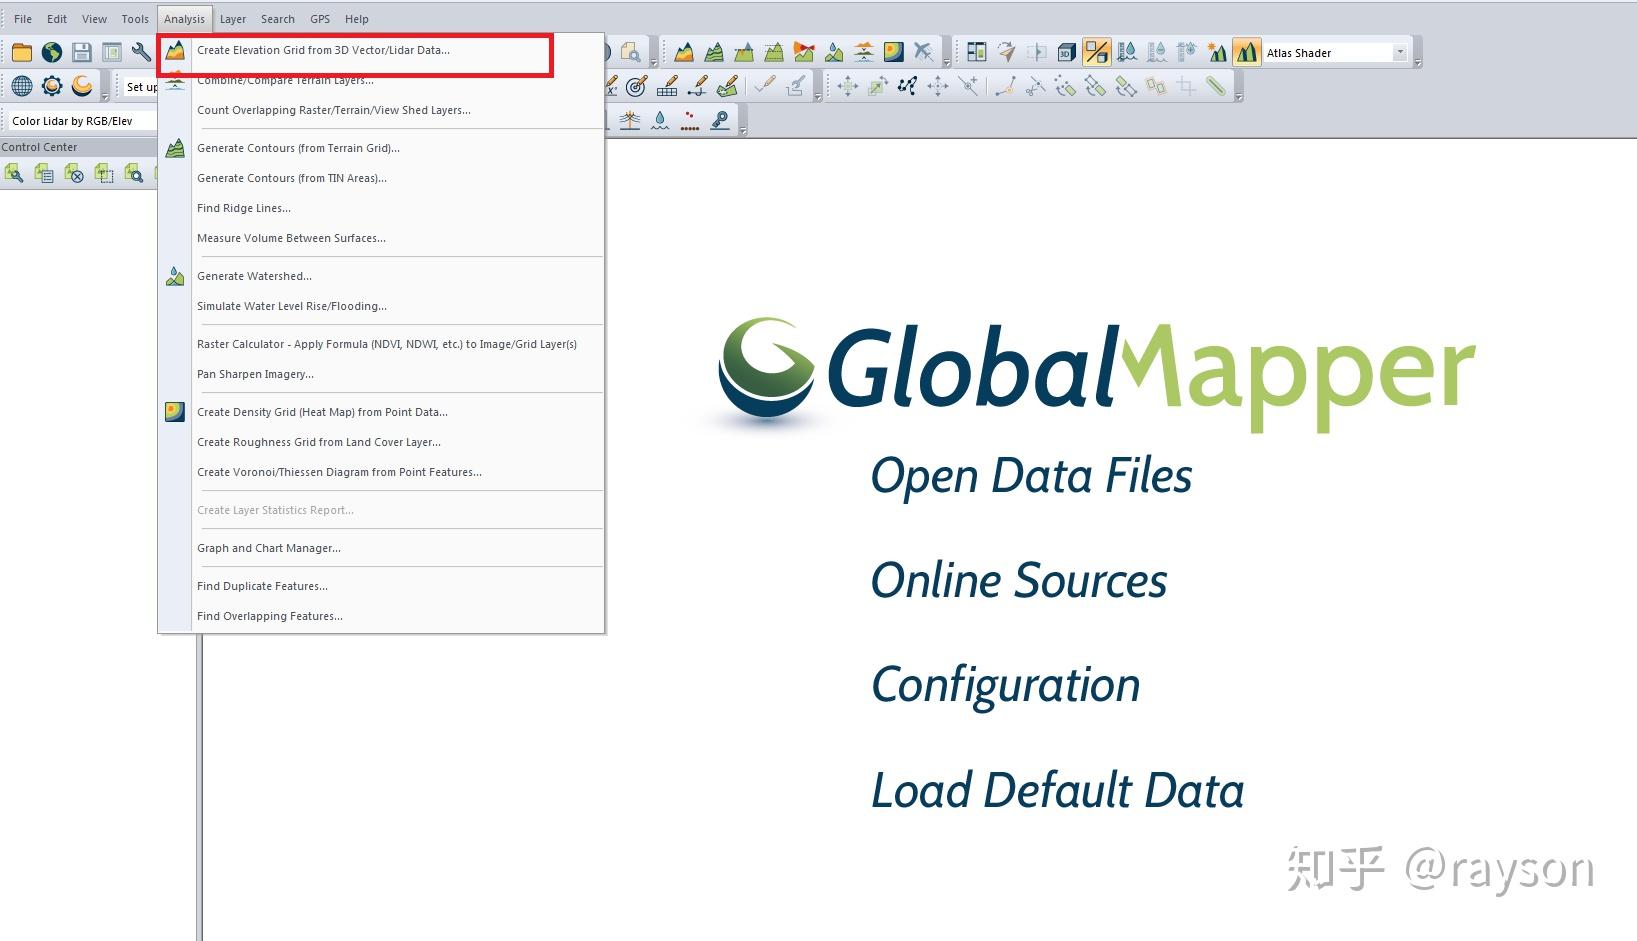Select Generate Watershed menu entry

(381, 276)
